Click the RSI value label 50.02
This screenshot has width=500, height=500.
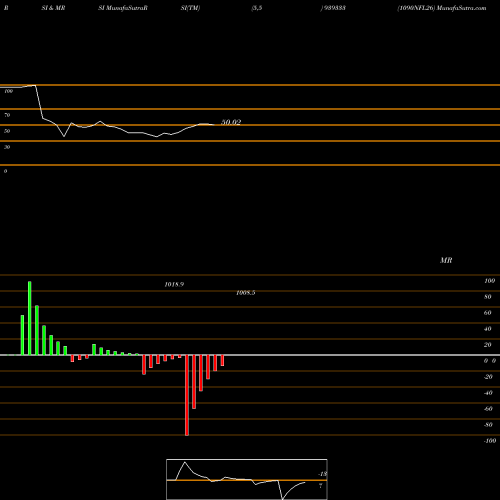click(x=231, y=122)
